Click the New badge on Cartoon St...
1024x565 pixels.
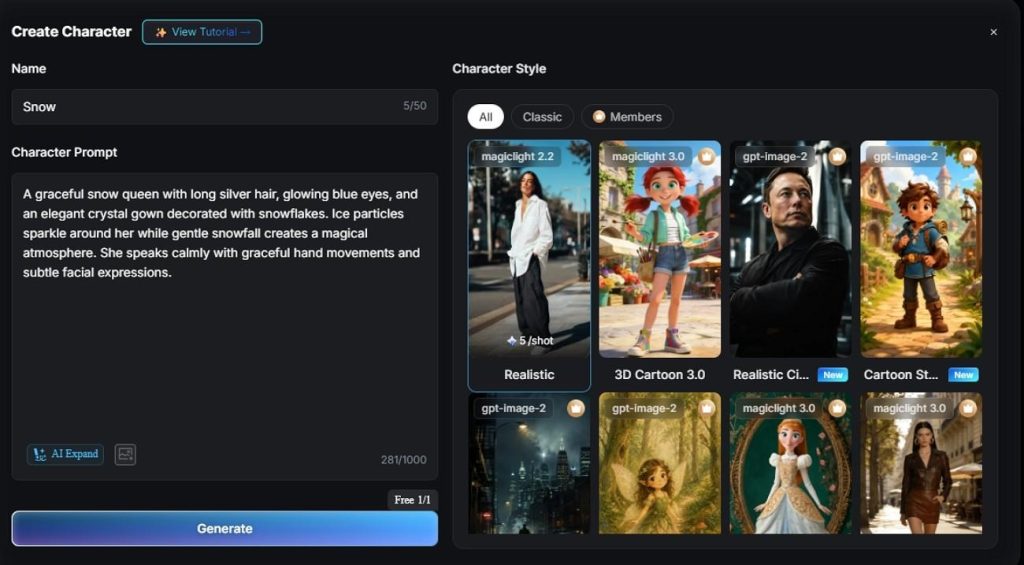[x=963, y=375]
